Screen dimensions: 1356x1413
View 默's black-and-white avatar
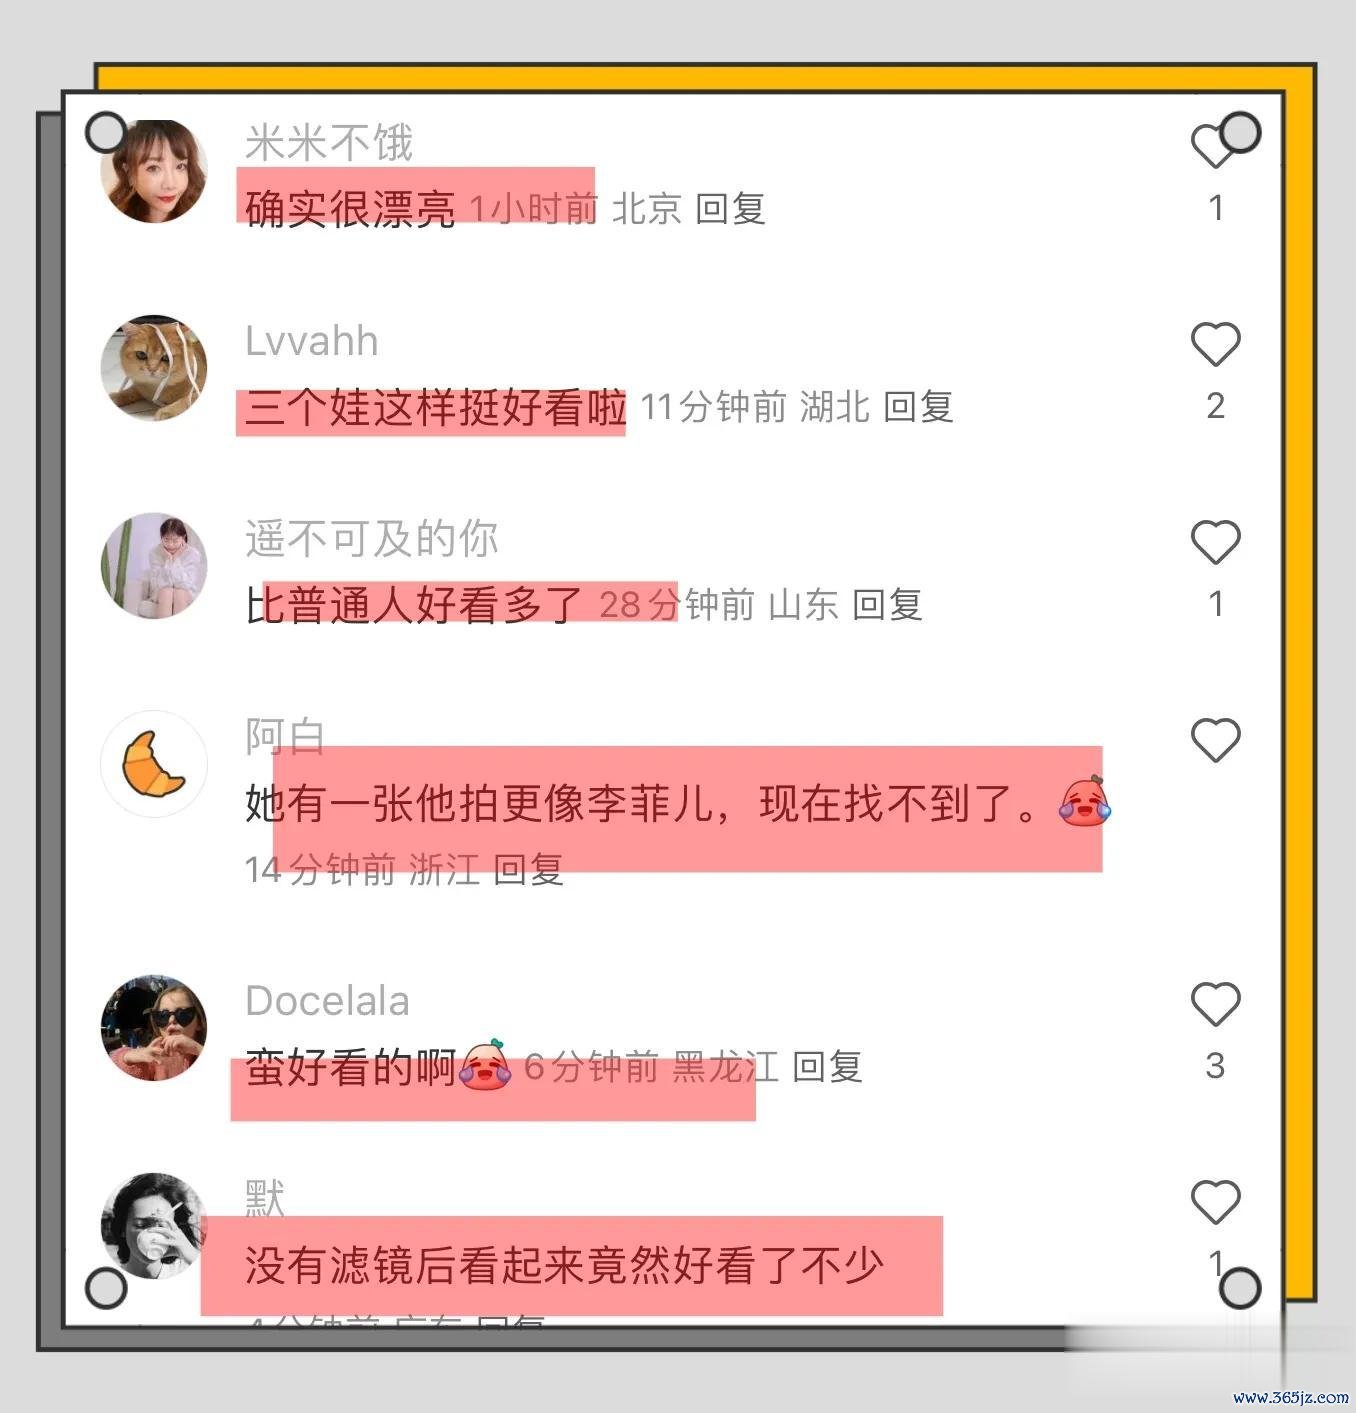coord(154,1226)
